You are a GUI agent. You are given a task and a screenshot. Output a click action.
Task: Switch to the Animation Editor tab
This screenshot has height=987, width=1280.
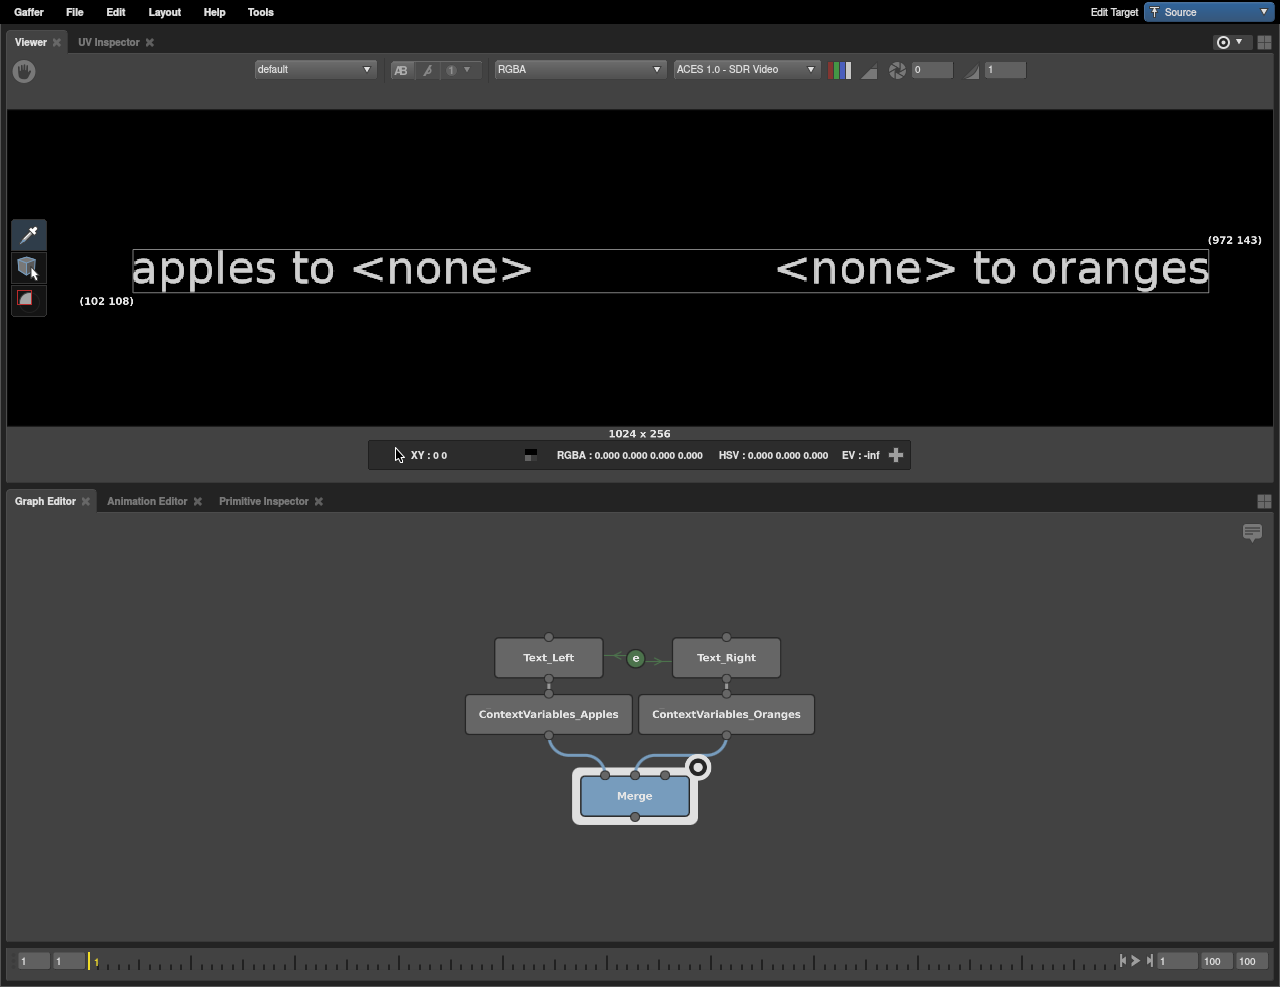point(147,501)
